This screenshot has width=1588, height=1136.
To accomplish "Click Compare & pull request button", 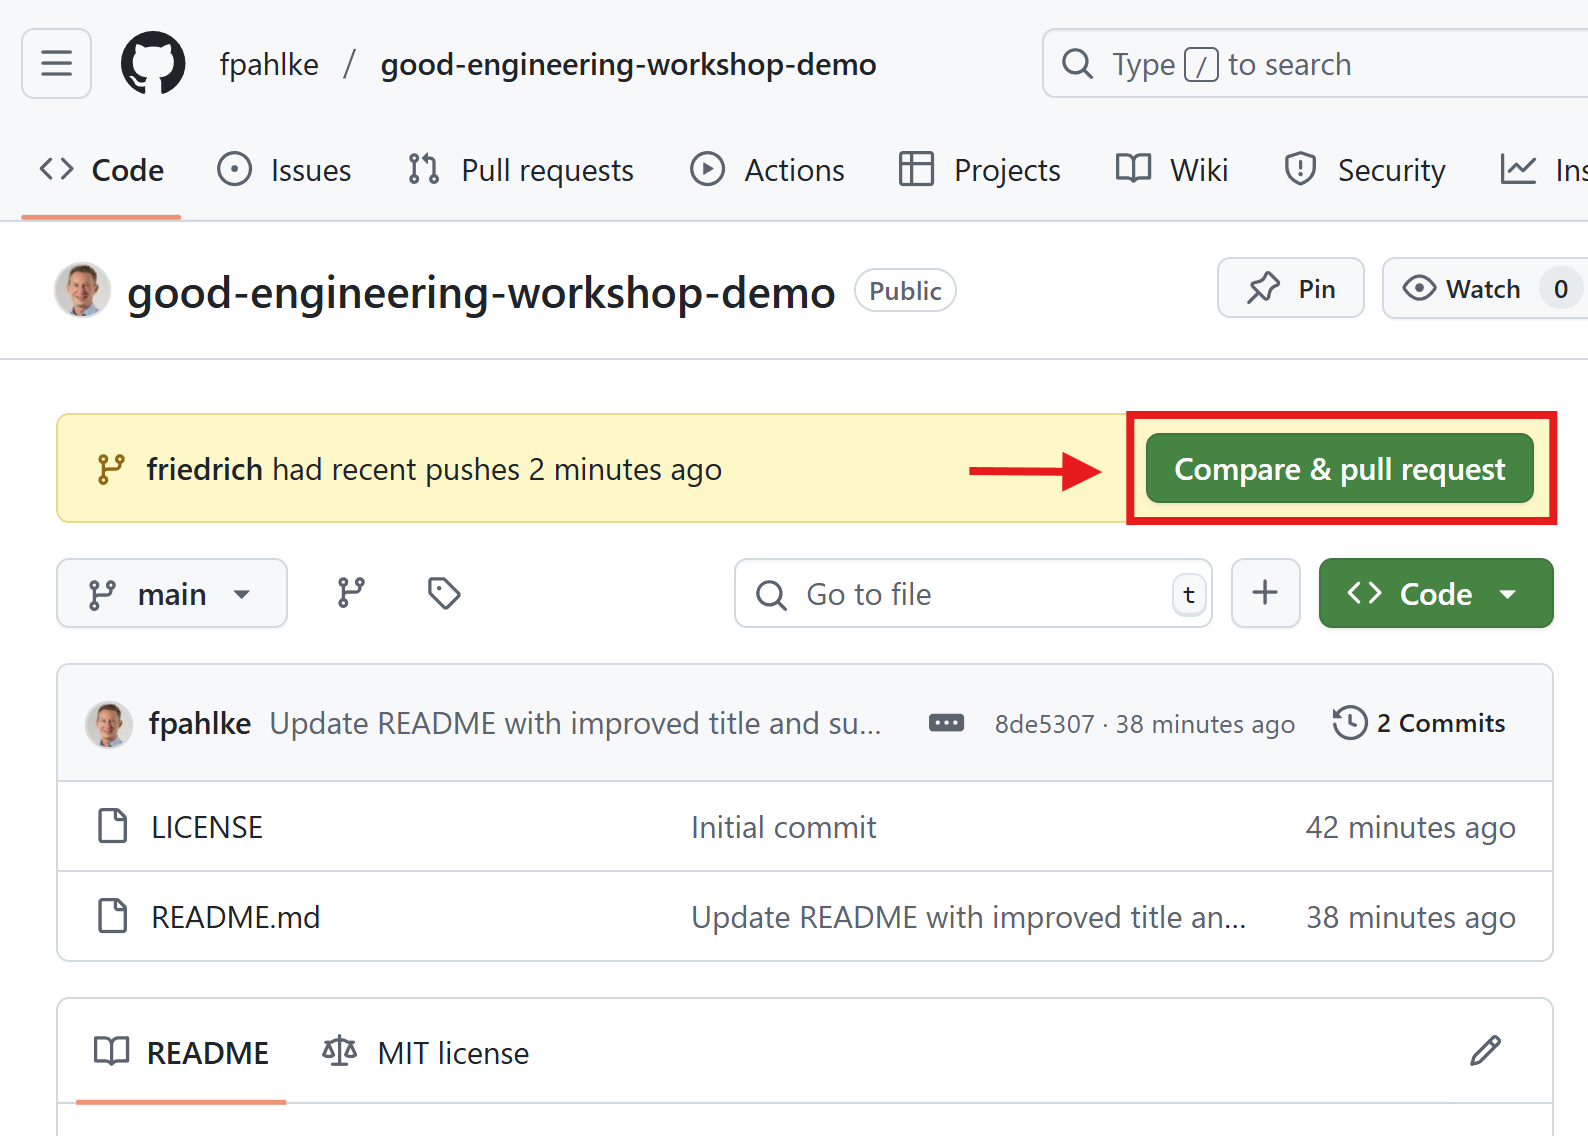I will [1339, 469].
